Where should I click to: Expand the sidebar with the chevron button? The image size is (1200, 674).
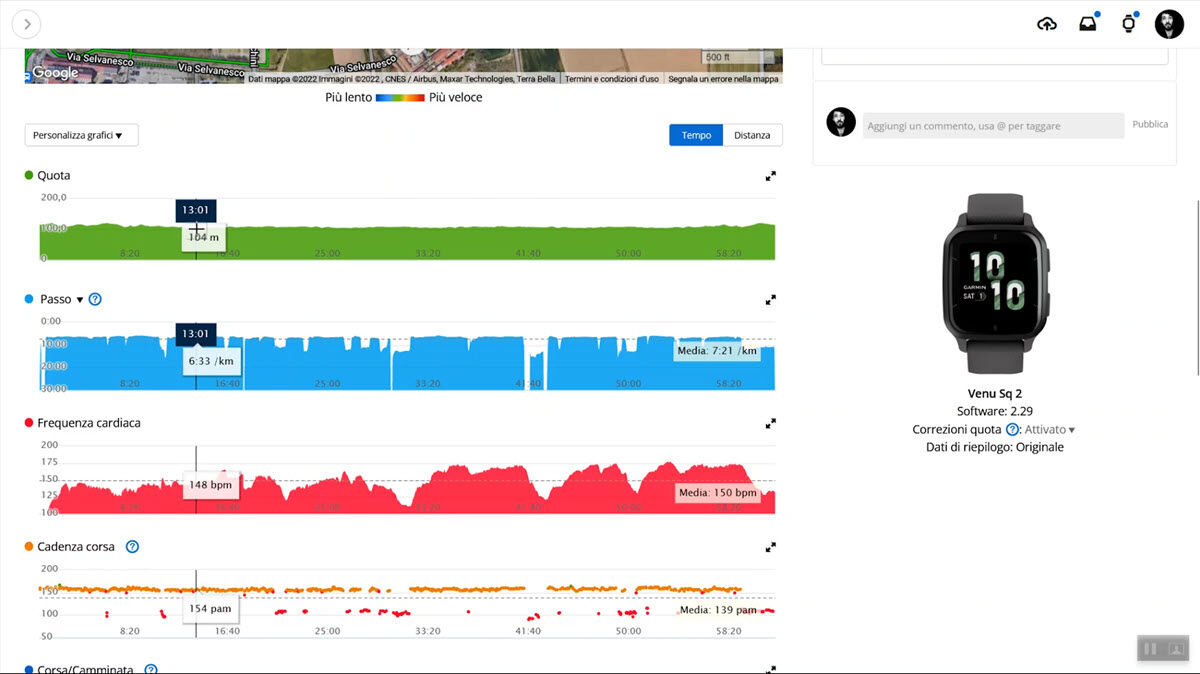pos(26,24)
